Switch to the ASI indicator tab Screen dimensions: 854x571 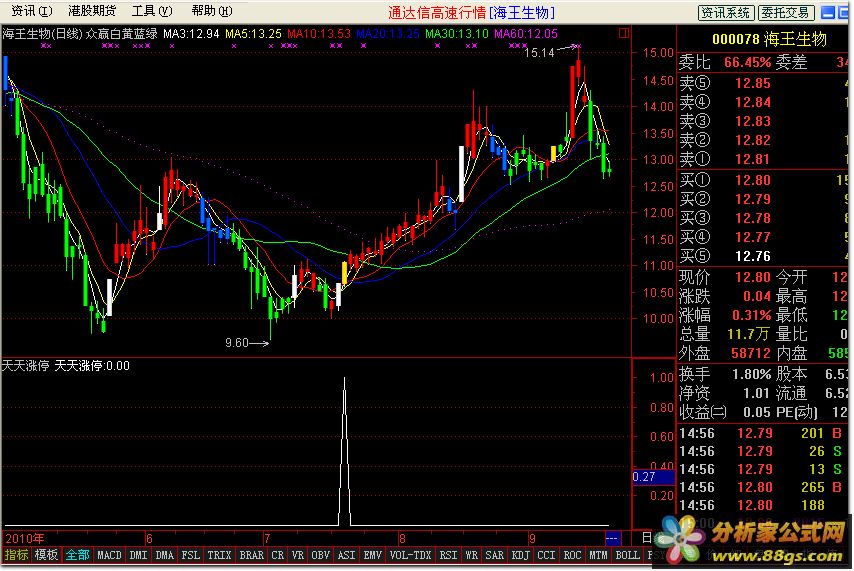(x=346, y=555)
